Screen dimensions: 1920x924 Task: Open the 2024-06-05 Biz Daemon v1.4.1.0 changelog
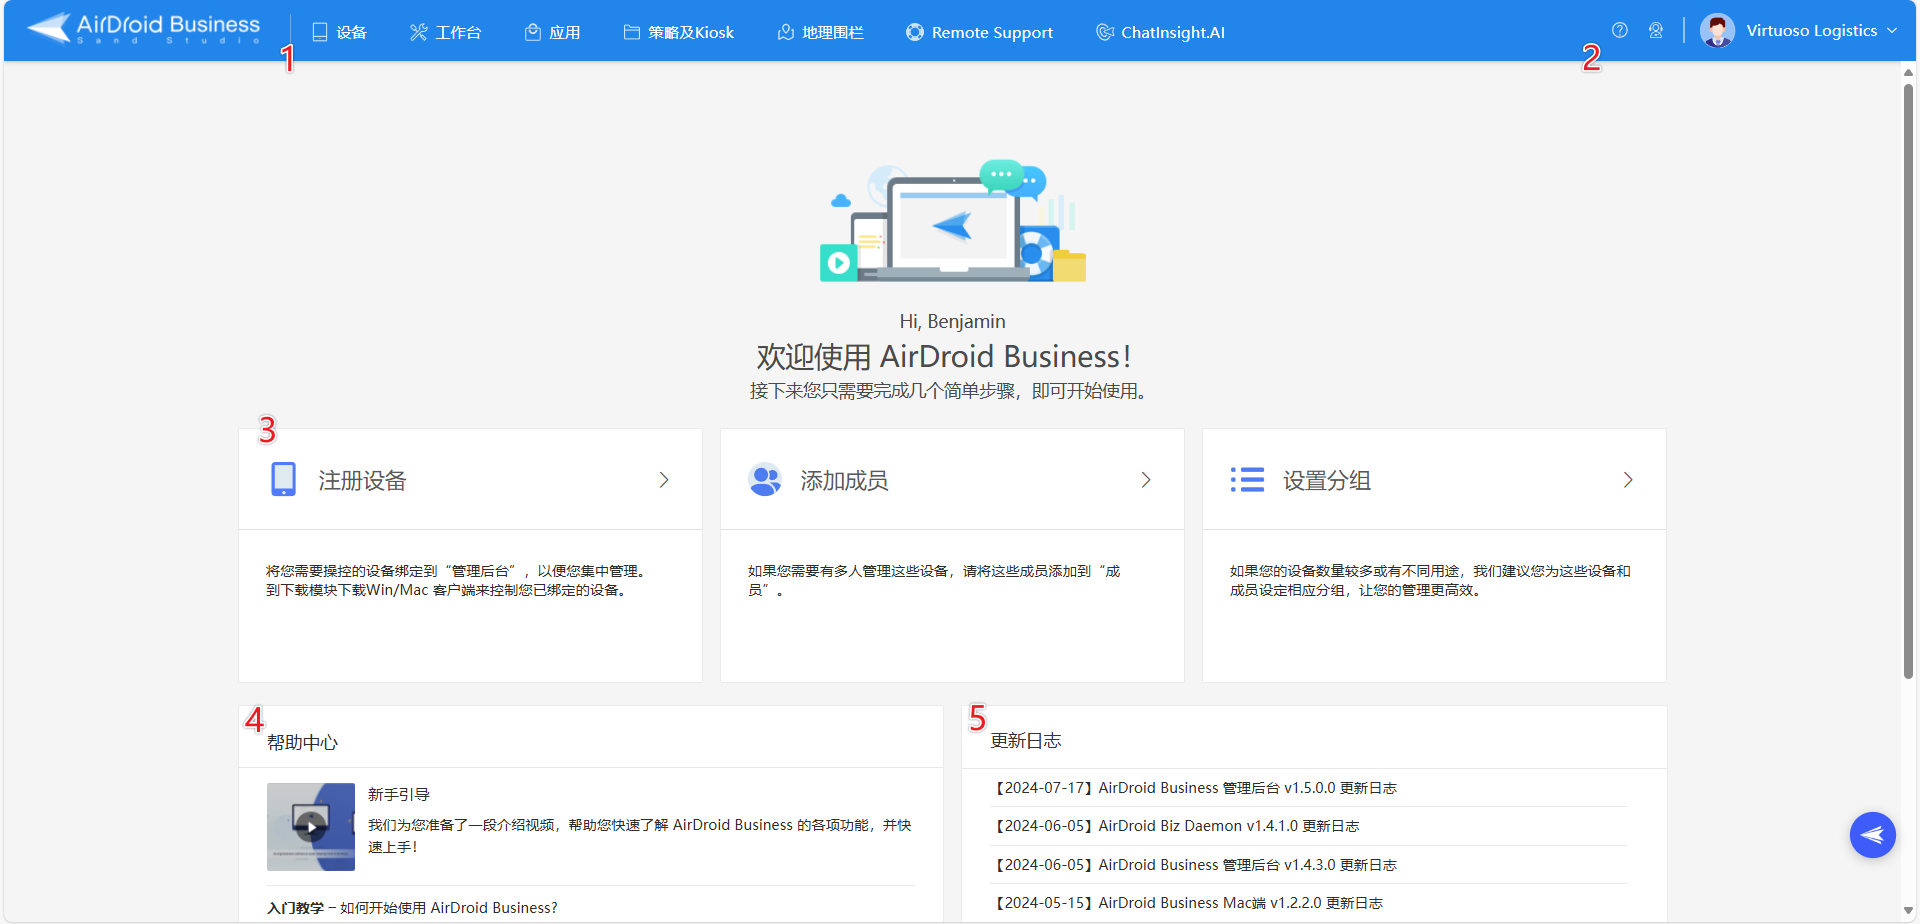pyautogui.click(x=1175, y=826)
